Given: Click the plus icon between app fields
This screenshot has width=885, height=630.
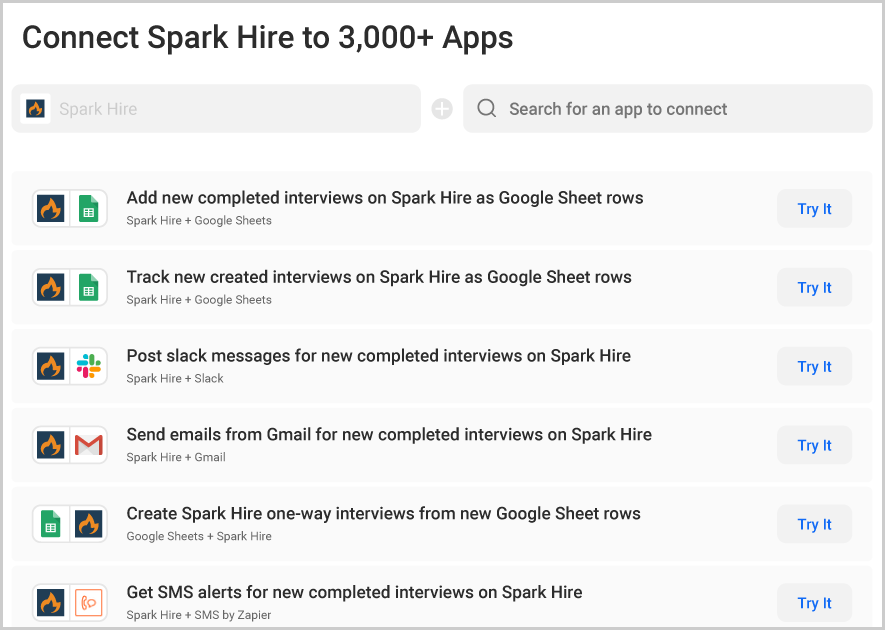Looking at the screenshot, I should point(442,109).
